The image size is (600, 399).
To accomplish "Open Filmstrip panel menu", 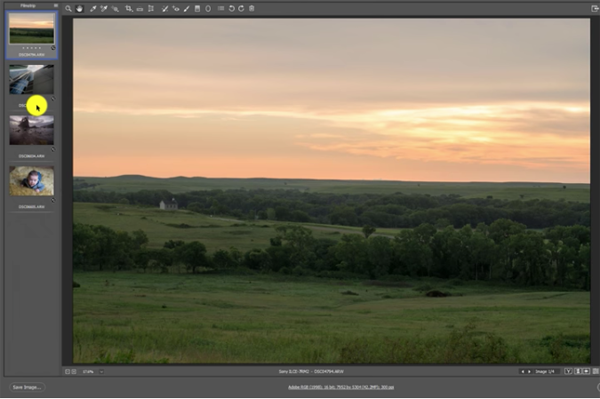I will (56, 5).
